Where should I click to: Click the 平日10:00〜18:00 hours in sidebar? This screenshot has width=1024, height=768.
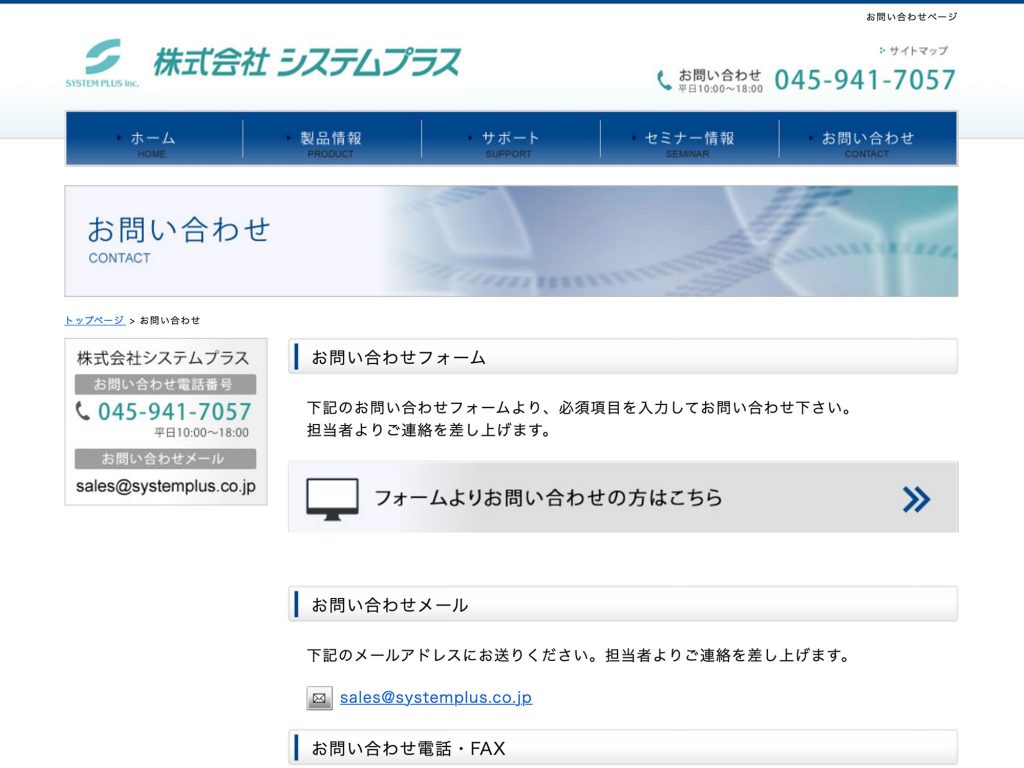coord(201,432)
